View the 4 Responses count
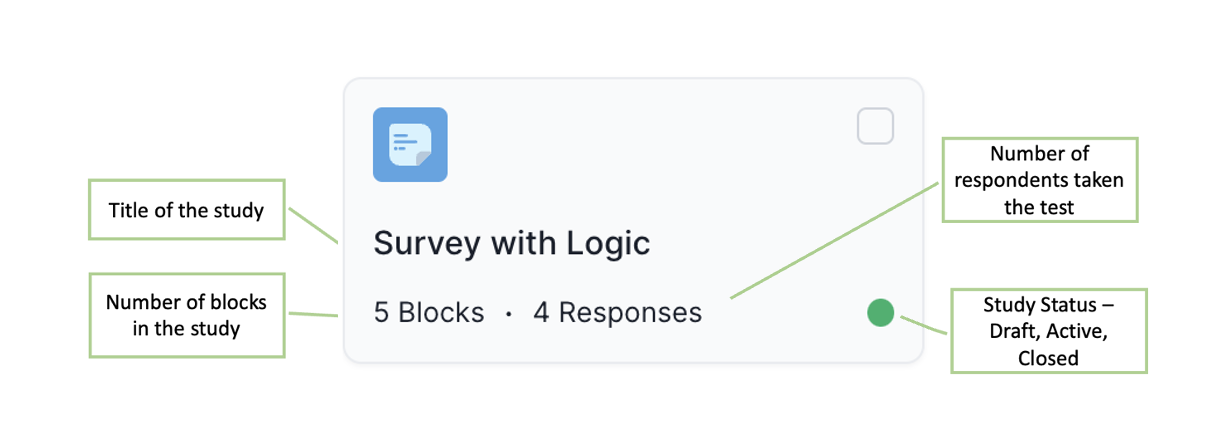This screenshot has height=436, width=1216. 617,313
